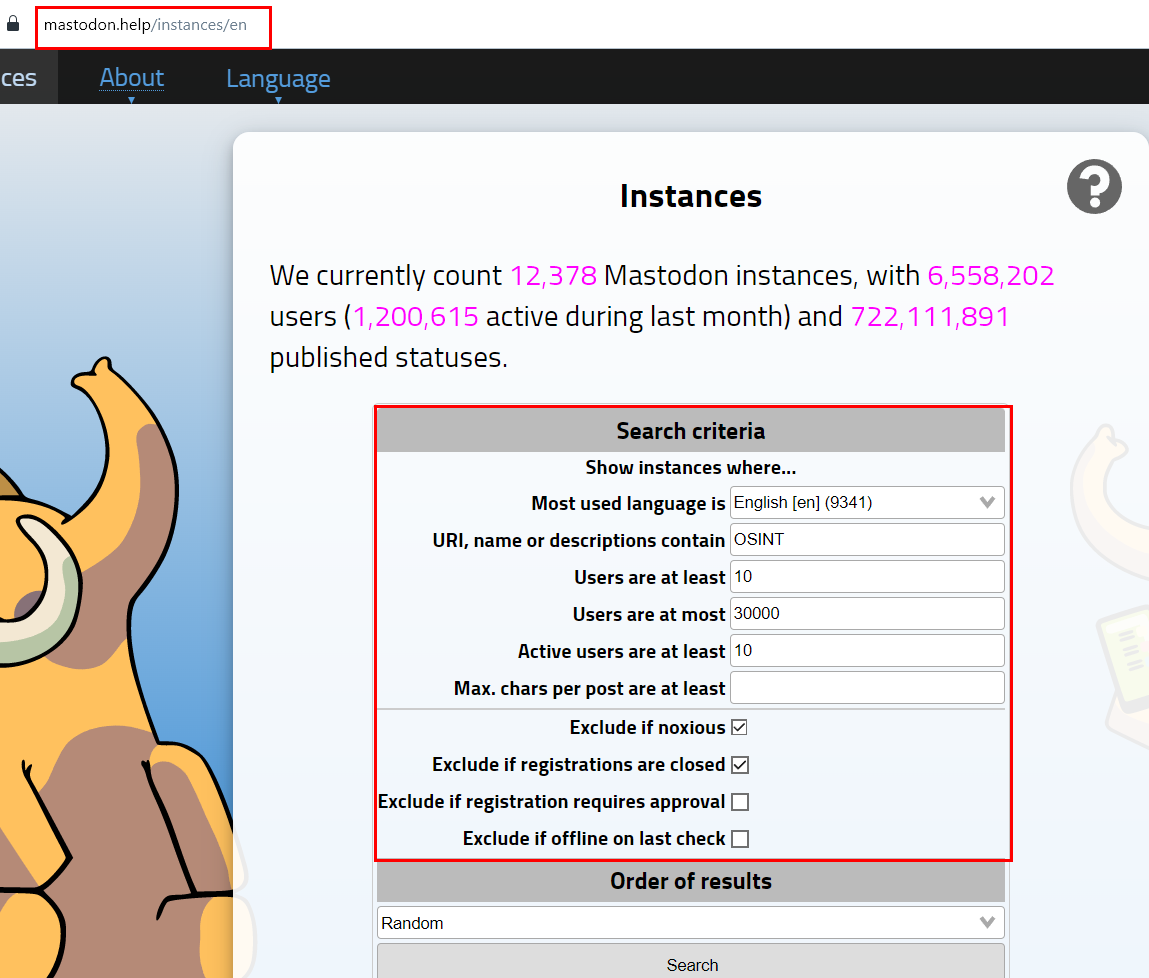Image resolution: width=1149 pixels, height=978 pixels.
Task: Focus the Users are at least field
Action: click(867, 577)
